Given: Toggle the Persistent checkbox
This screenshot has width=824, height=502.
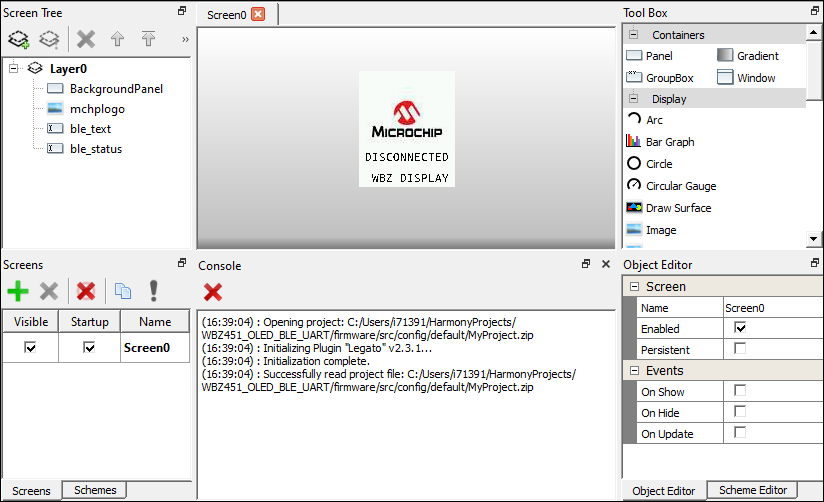Looking at the screenshot, I should pyautogui.click(x=740, y=349).
